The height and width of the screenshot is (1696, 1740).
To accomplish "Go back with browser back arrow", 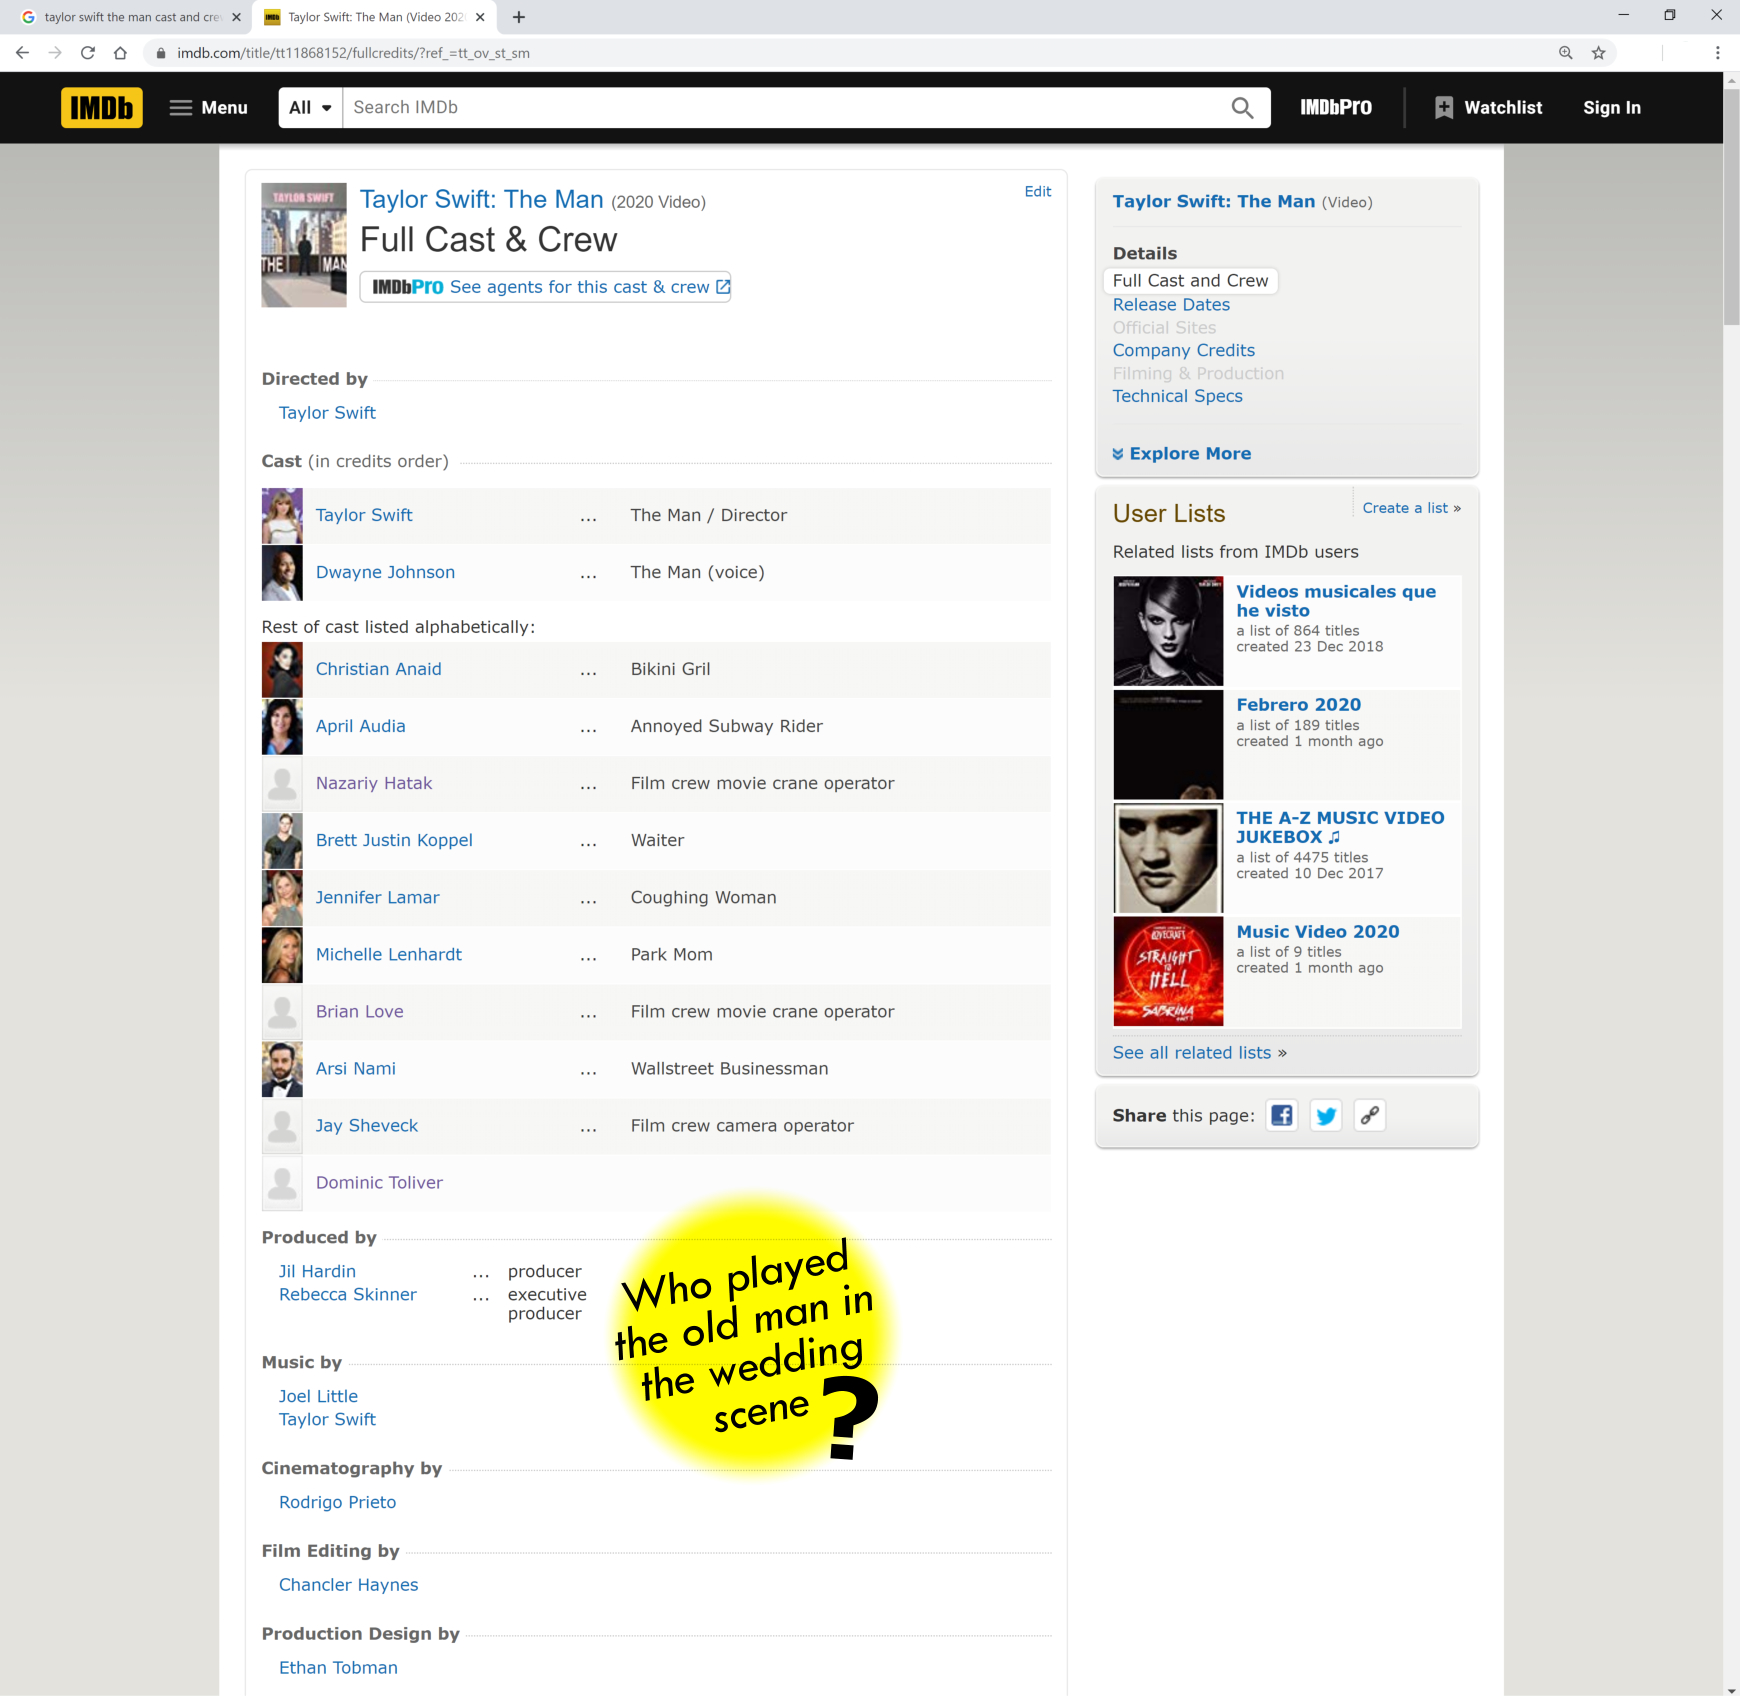I will pyautogui.click(x=22, y=53).
